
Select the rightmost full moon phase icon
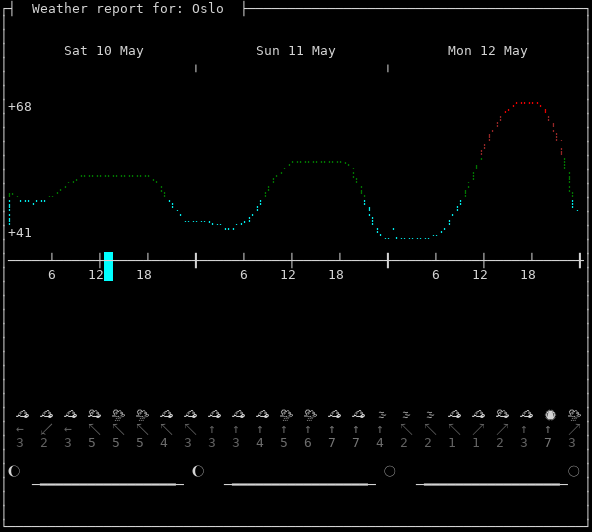tap(574, 471)
